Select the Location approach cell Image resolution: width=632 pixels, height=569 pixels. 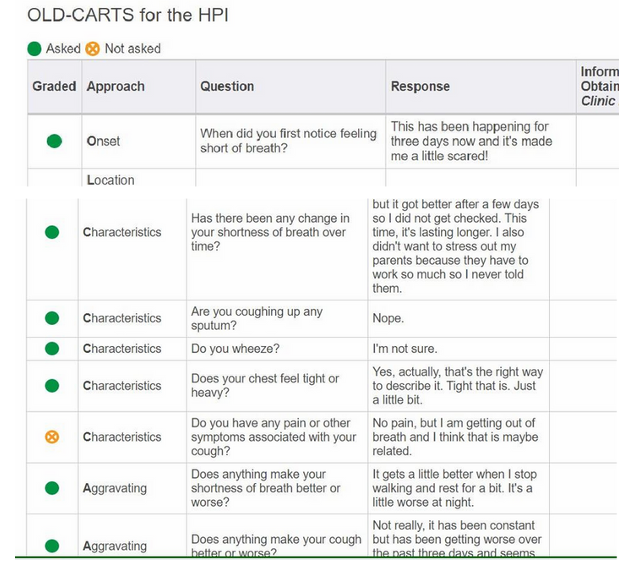click(x=139, y=178)
